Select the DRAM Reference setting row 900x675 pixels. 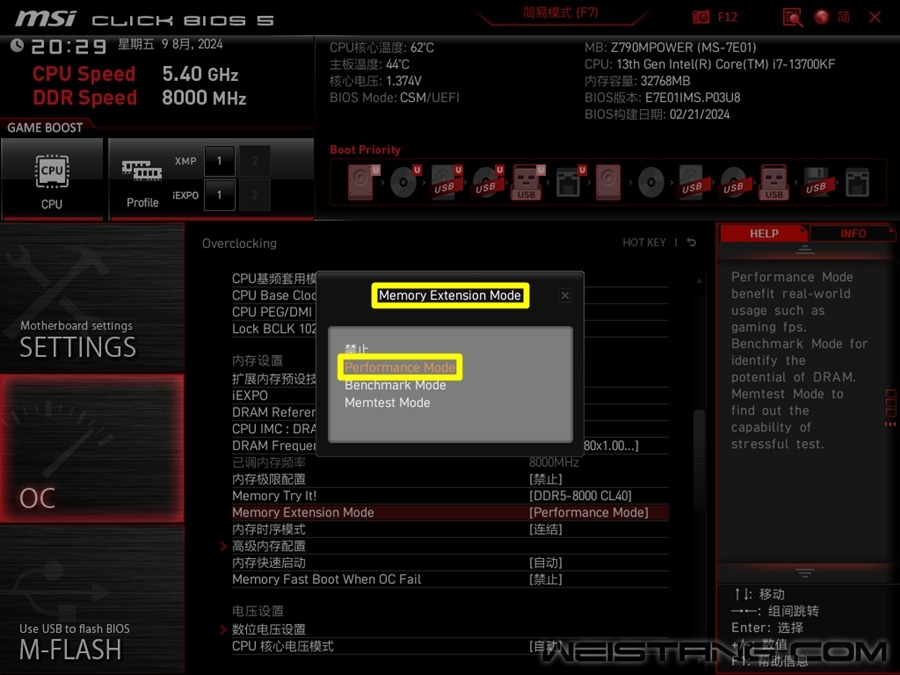(x=274, y=412)
